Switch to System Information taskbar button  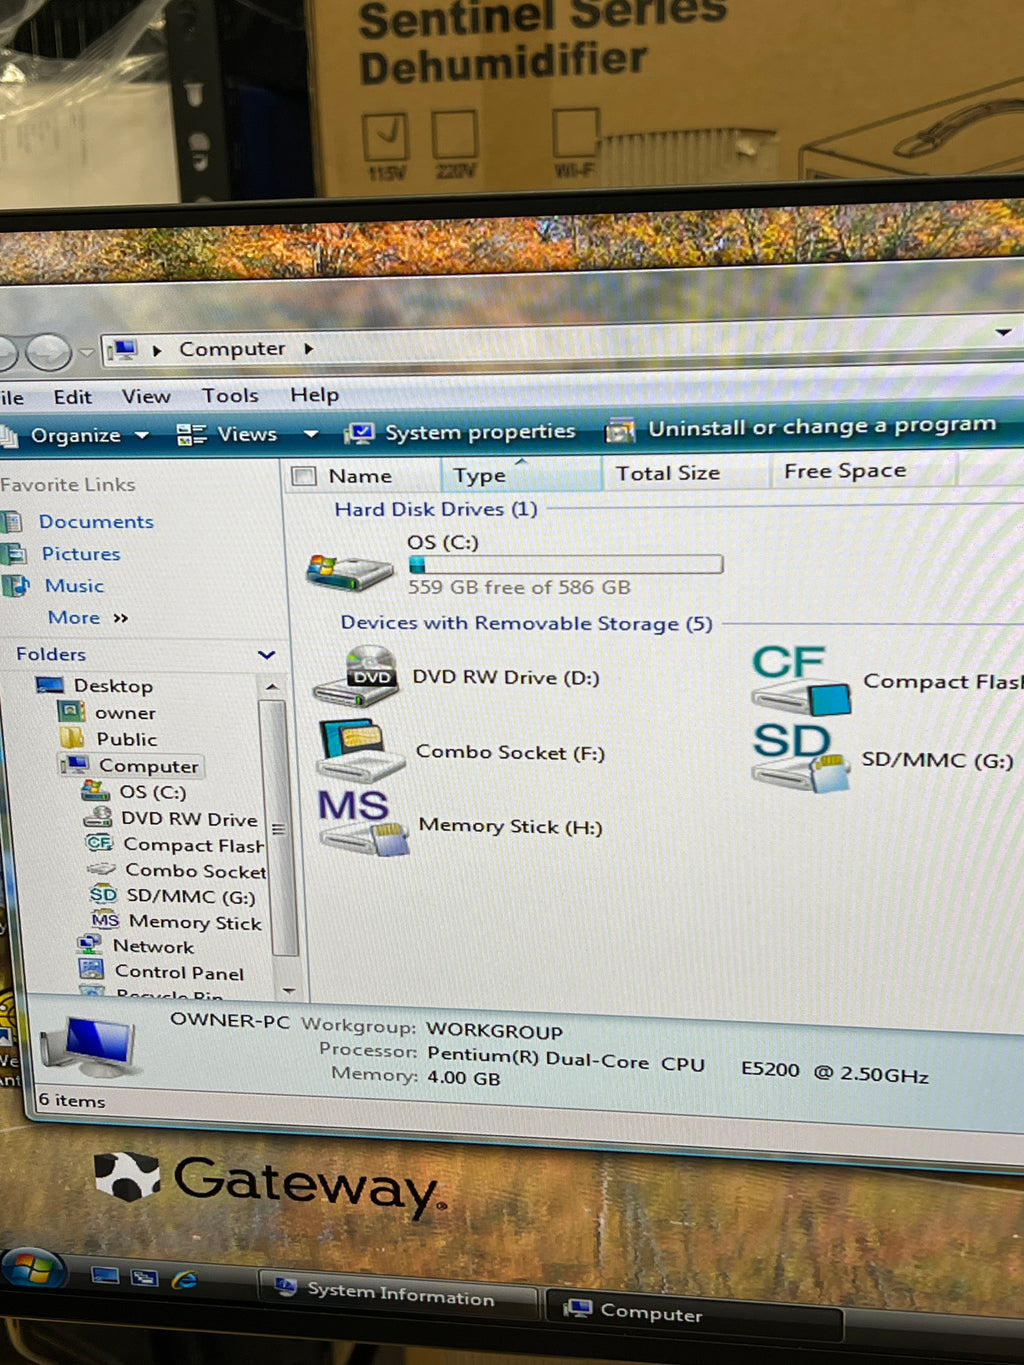[x=399, y=1293]
